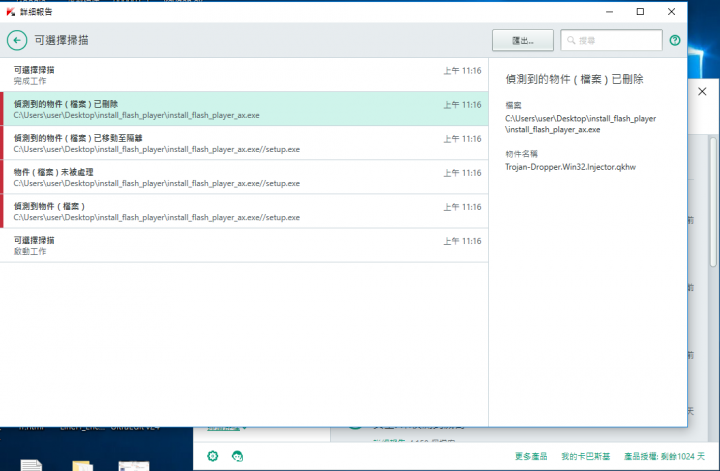The image size is (720, 471).
Task: Minimize the 詳細報告 window
Action: 609,11
